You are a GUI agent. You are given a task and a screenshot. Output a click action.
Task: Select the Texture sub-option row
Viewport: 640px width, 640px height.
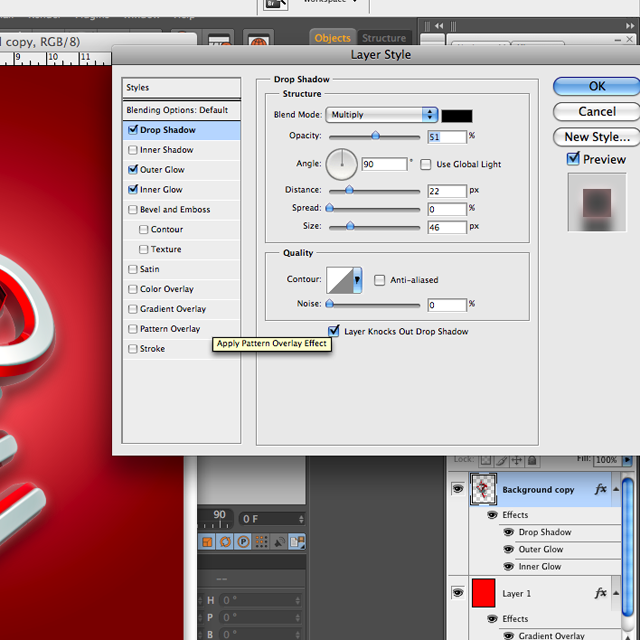pos(181,249)
